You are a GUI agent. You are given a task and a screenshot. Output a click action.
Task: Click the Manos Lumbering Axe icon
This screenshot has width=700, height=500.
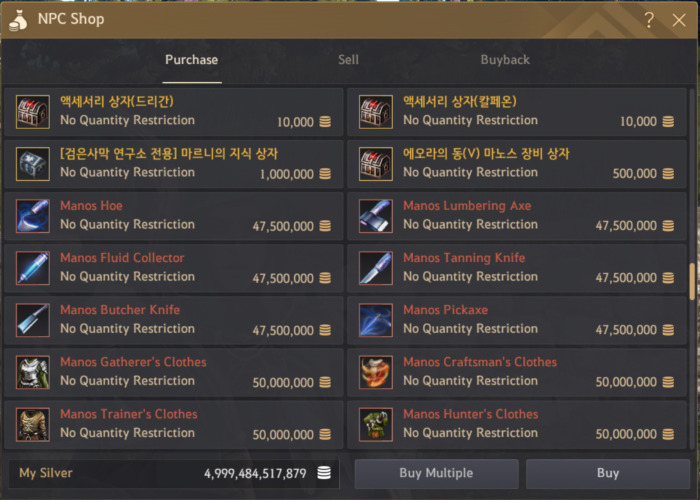point(376,216)
